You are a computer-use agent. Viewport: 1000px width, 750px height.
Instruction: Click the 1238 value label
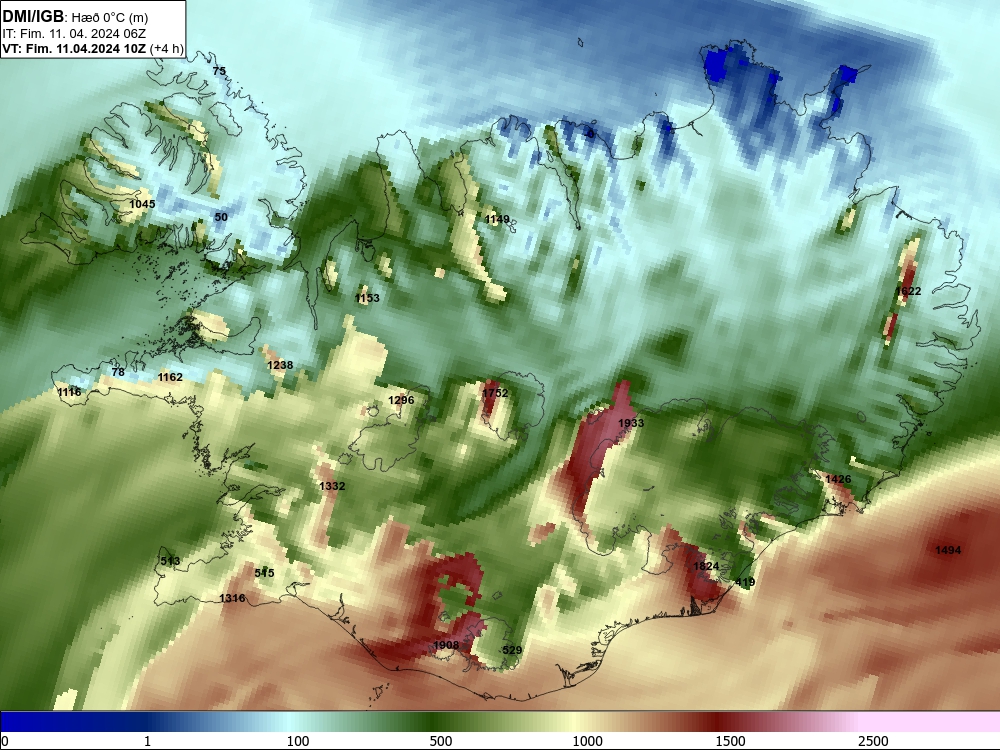[x=280, y=365]
